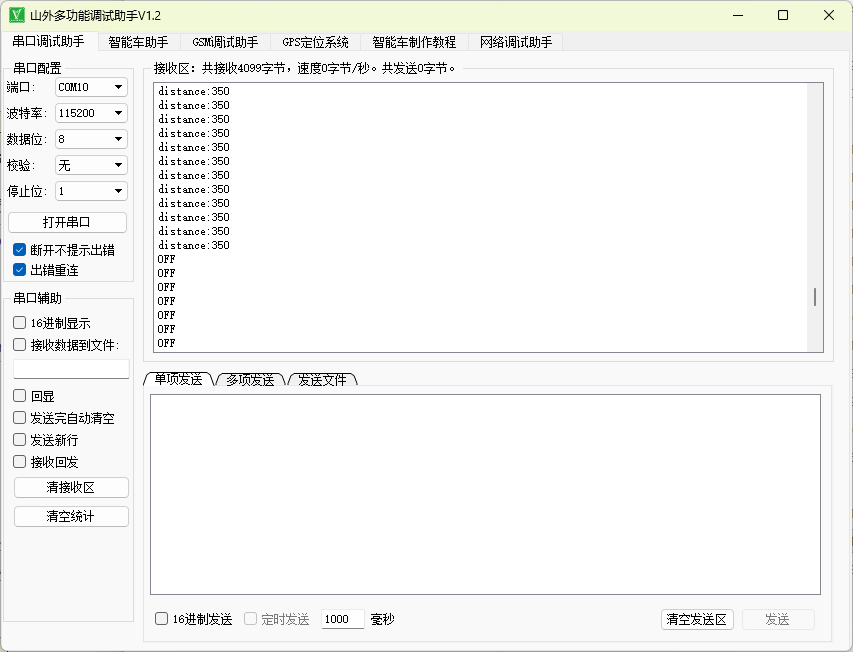This screenshot has width=853, height=652.
Task: Click the app logo icon in title bar
Action: coord(17,15)
